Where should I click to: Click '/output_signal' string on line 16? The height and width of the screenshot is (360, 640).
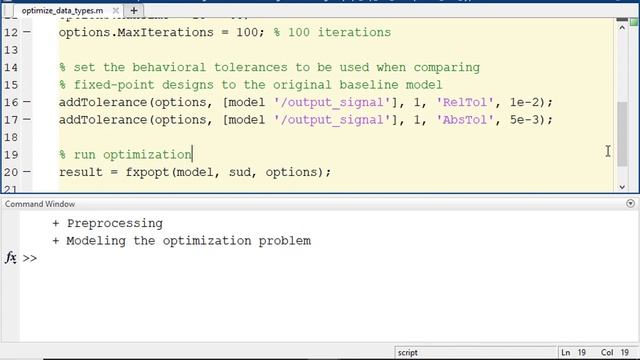[x=332, y=102]
